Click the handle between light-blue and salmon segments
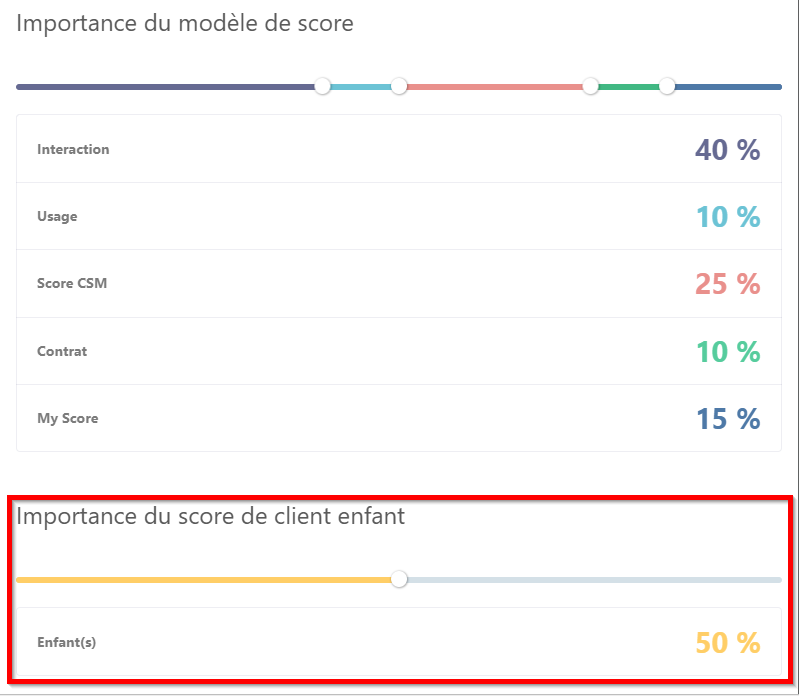799x696 pixels. (399, 87)
